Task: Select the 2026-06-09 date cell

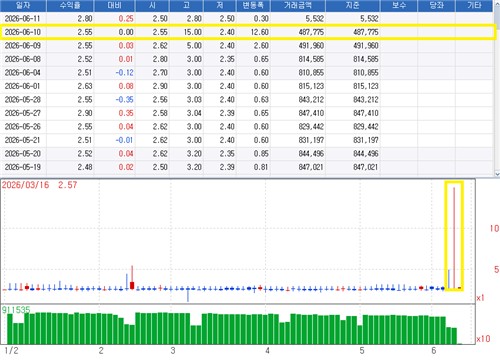Action: tap(23, 45)
